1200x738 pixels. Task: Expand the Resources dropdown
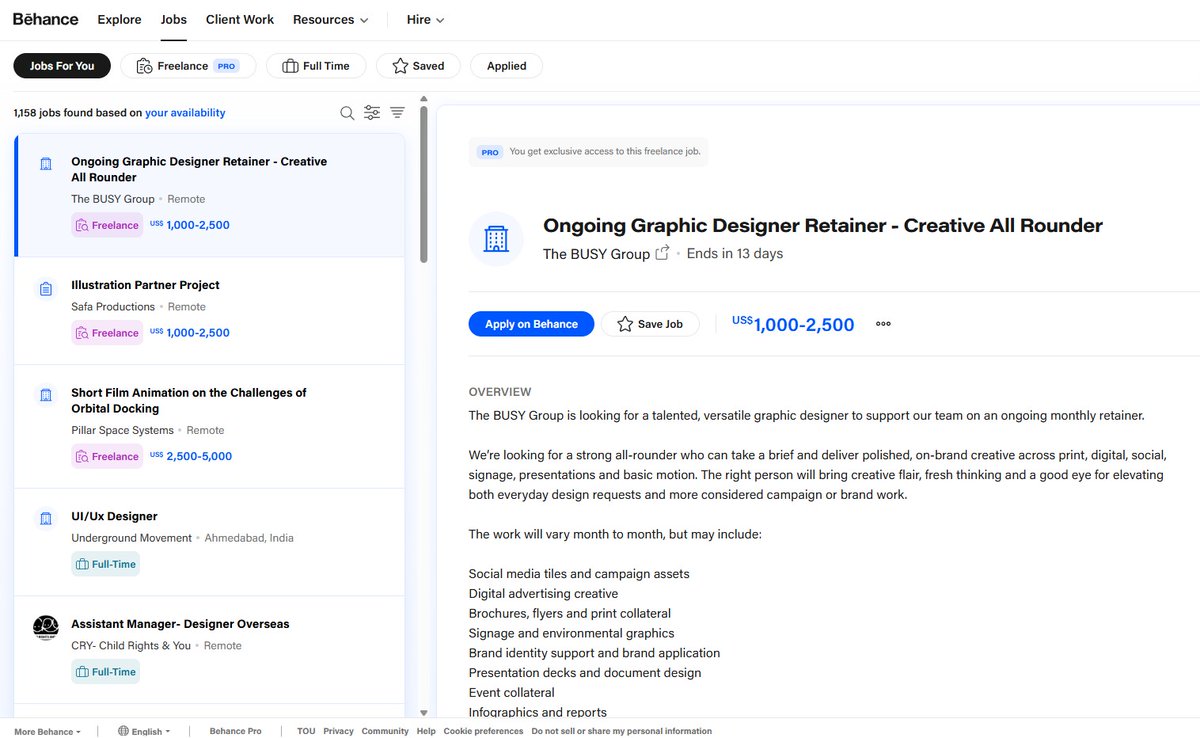pyautogui.click(x=331, y=20)
